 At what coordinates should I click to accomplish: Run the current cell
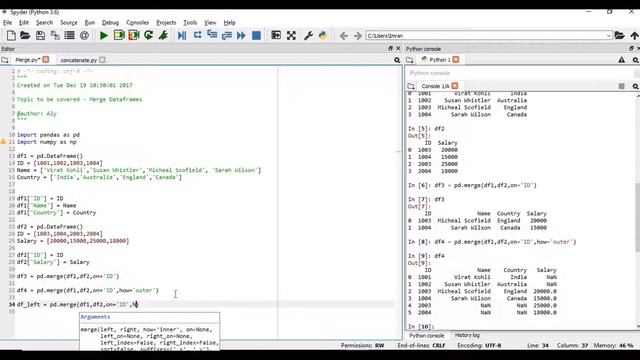119,36
